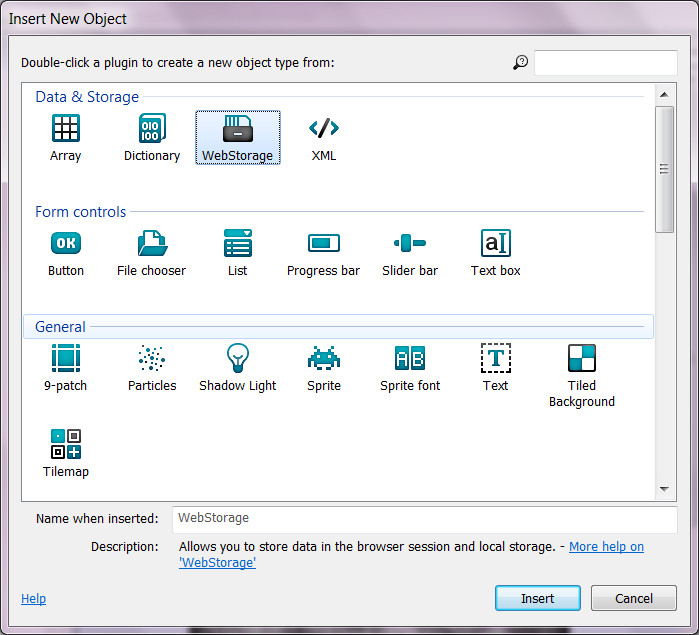Choose the Dictionary plugin icon
The height and width of the screenshot is (635, 699).
coord(152,129)
